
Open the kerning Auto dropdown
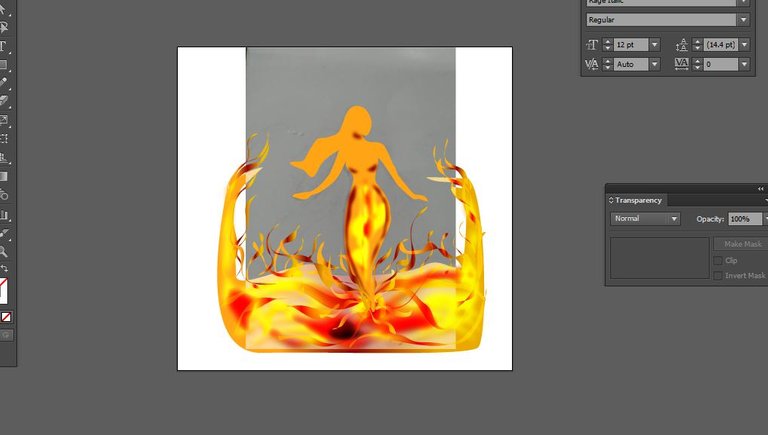click(x=655, y=64)
